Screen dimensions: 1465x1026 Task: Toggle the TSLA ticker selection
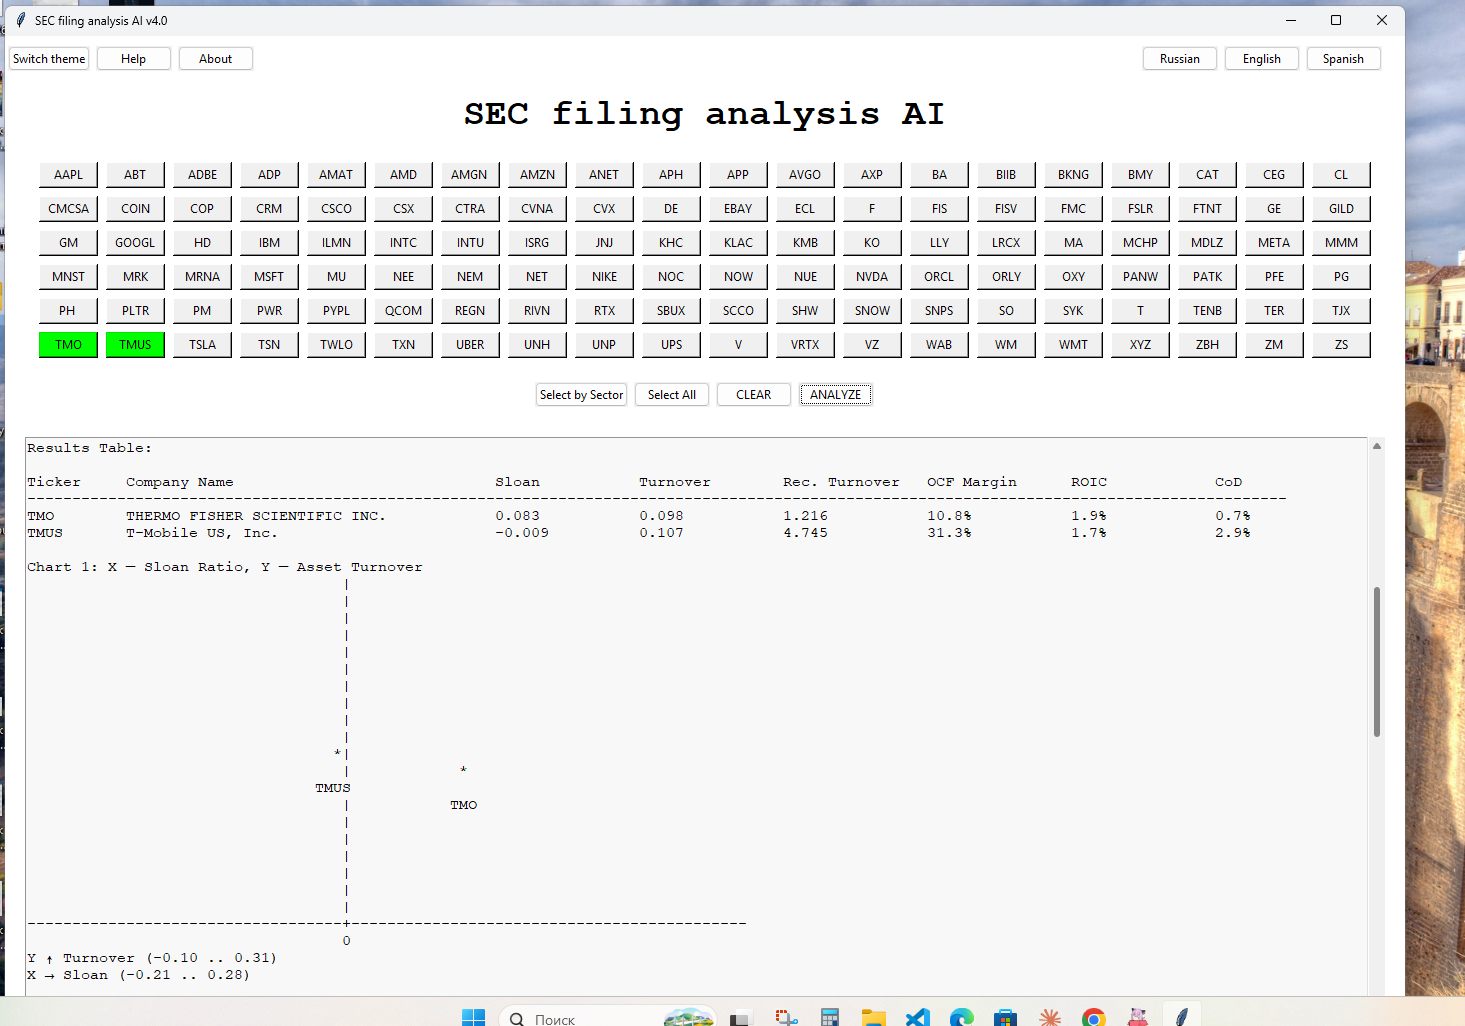202,345
